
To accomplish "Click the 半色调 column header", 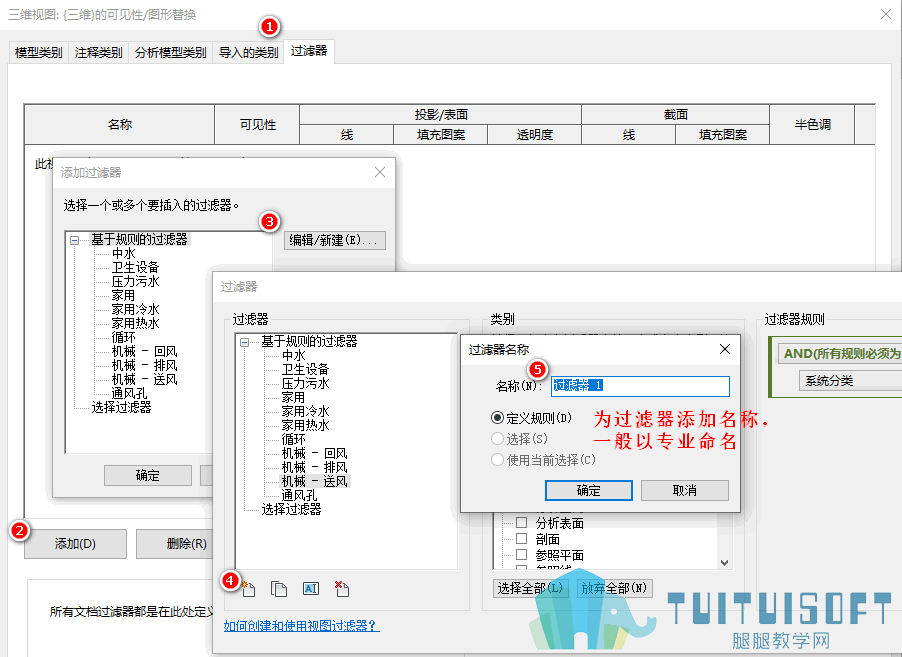I will [x=812, y=124].
